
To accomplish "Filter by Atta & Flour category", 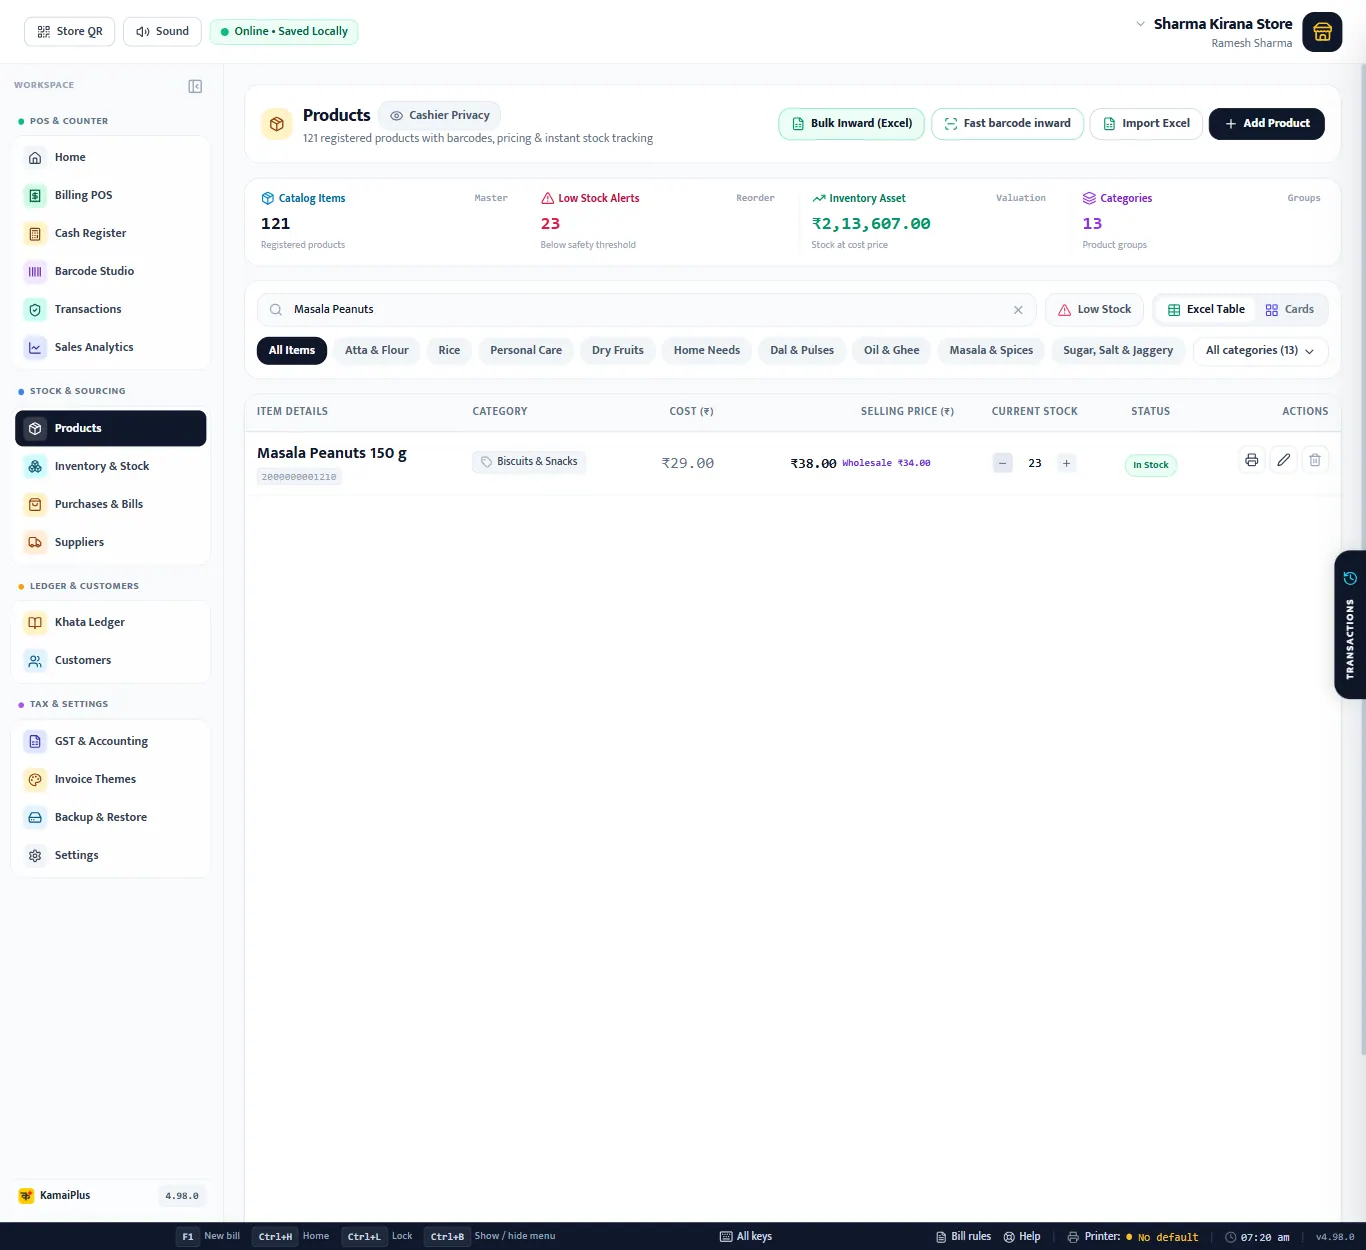I will point(377,351).
